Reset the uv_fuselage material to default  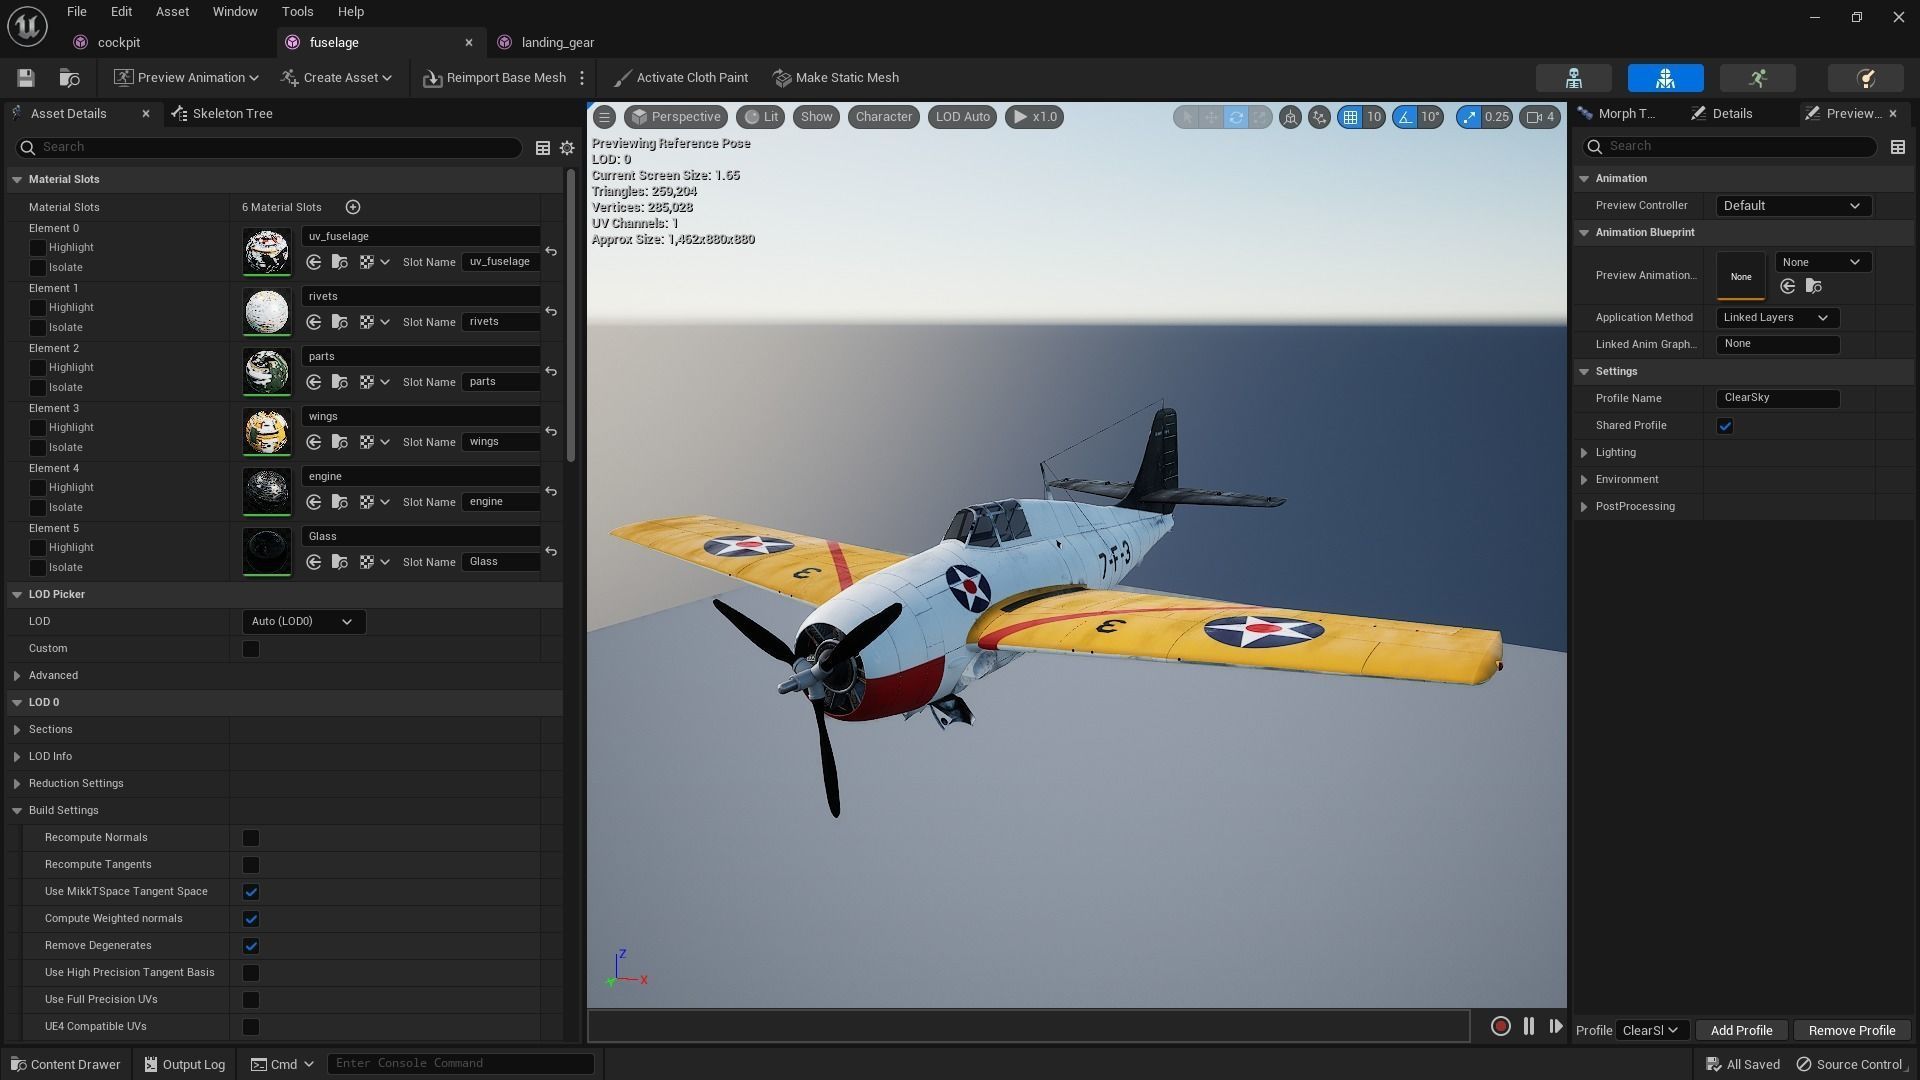551,251
